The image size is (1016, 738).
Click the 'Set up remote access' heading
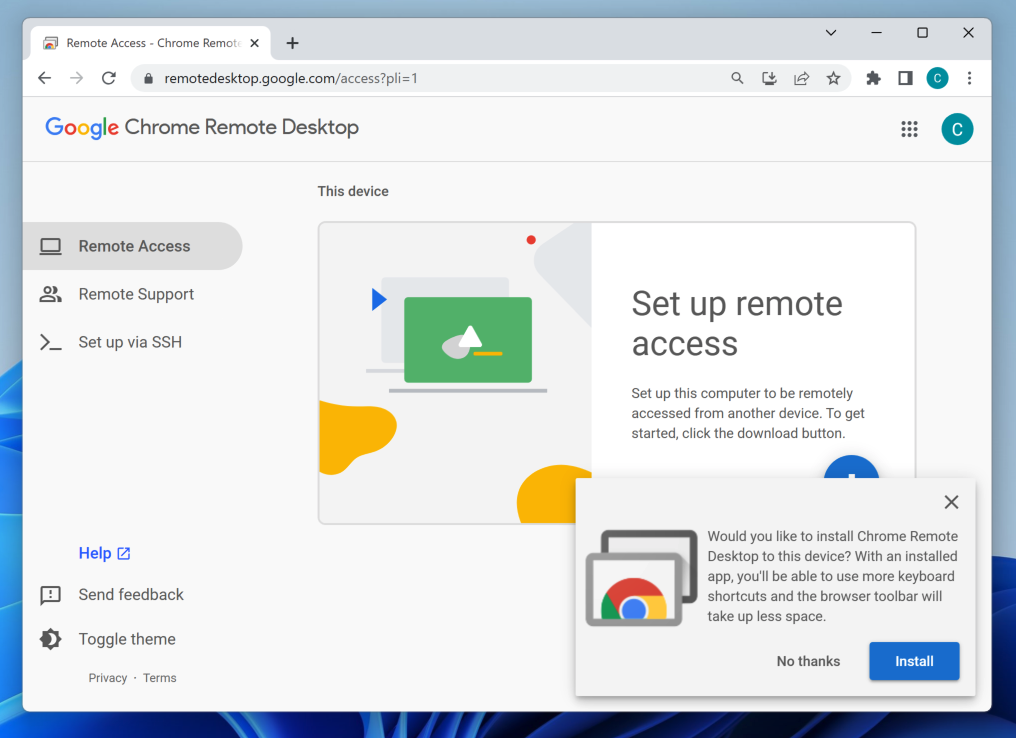737,323
